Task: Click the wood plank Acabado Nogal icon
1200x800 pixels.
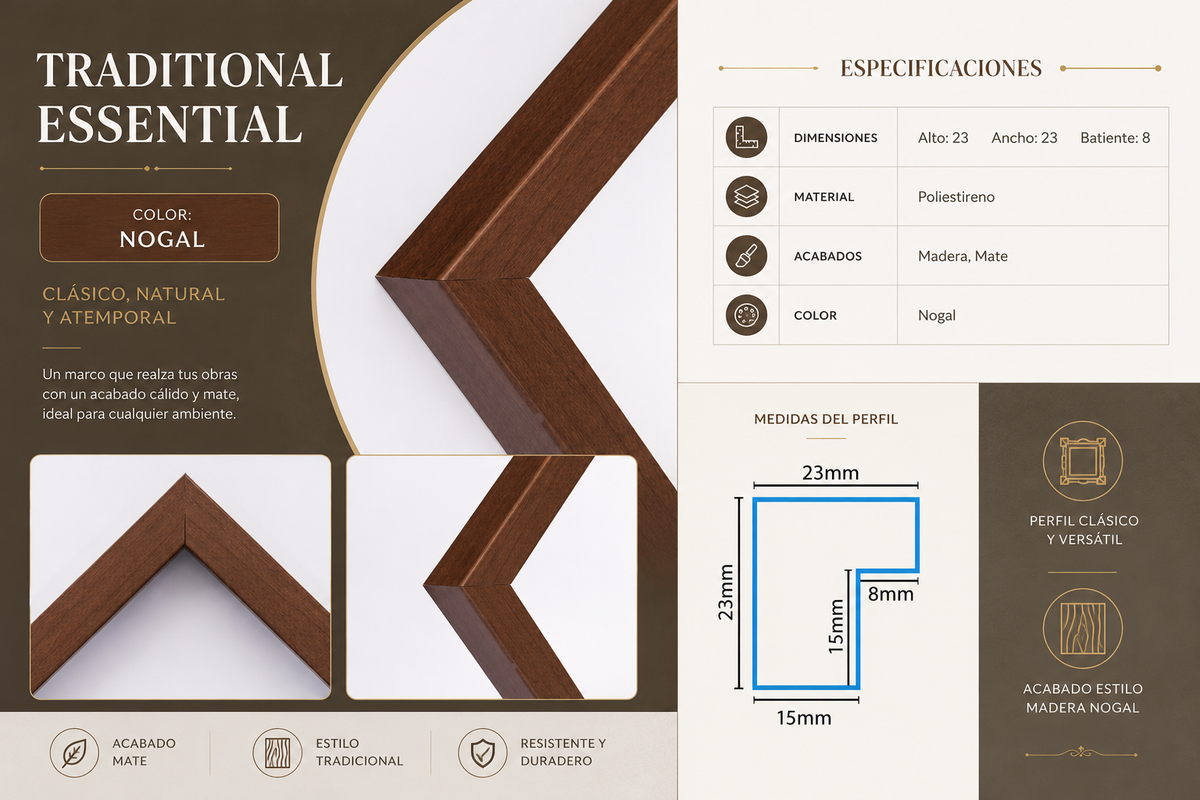Action: [1083, 629]
